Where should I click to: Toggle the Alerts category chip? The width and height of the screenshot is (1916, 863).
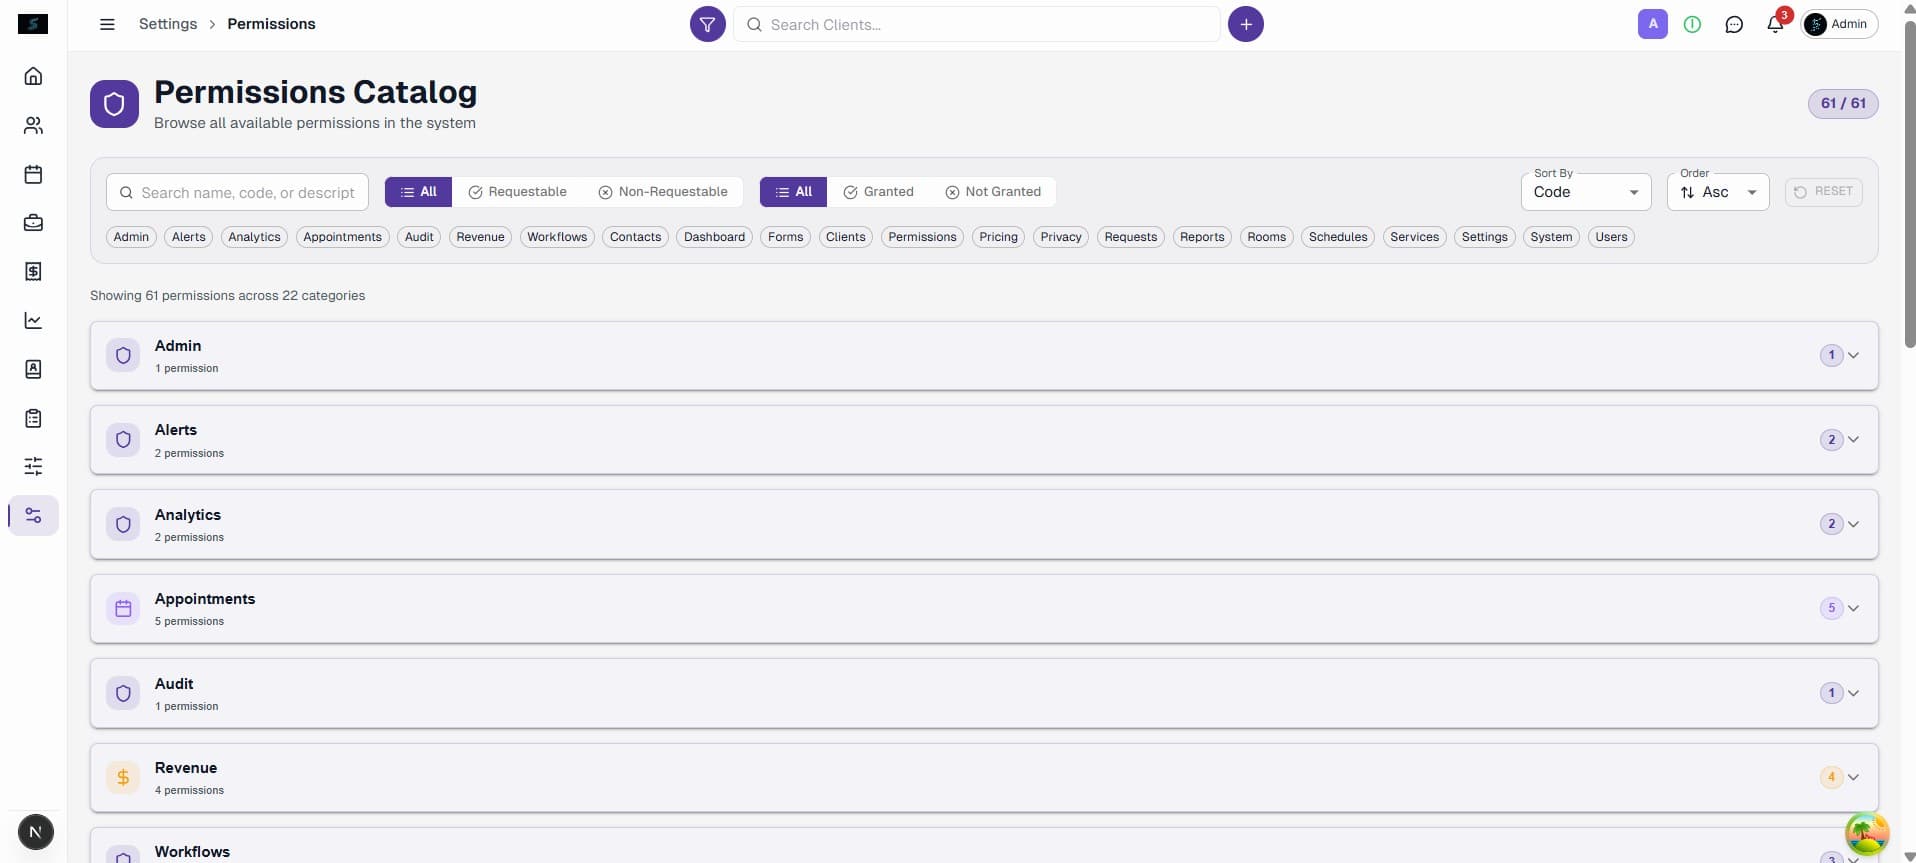188,237
